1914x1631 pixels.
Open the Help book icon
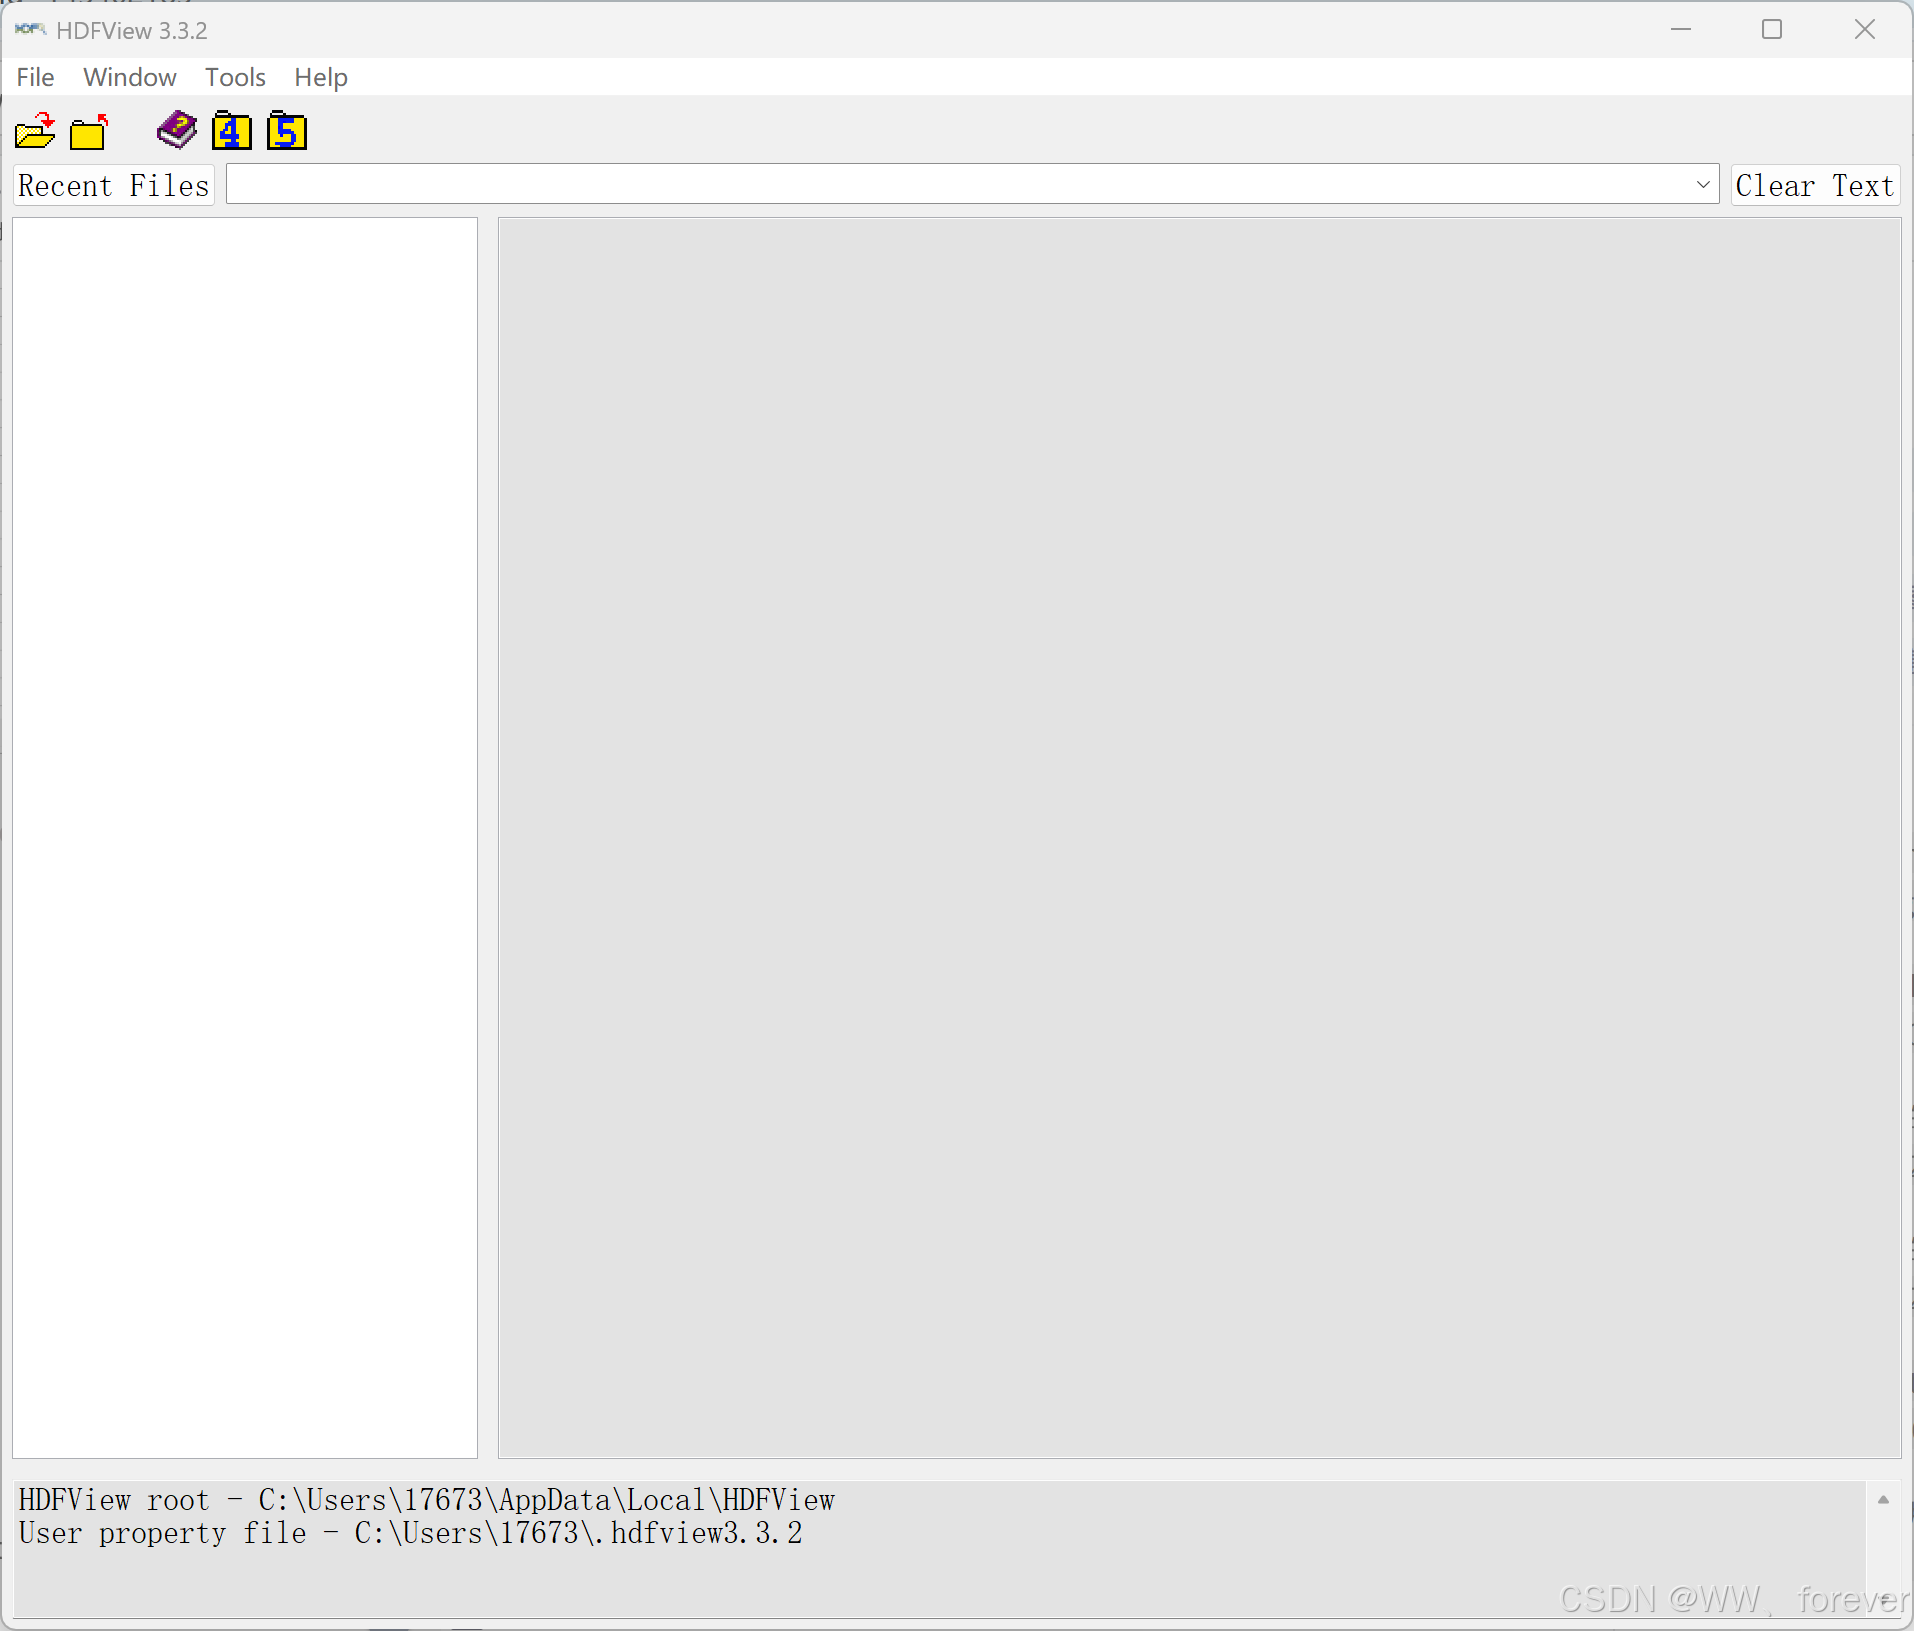[177, 130]
